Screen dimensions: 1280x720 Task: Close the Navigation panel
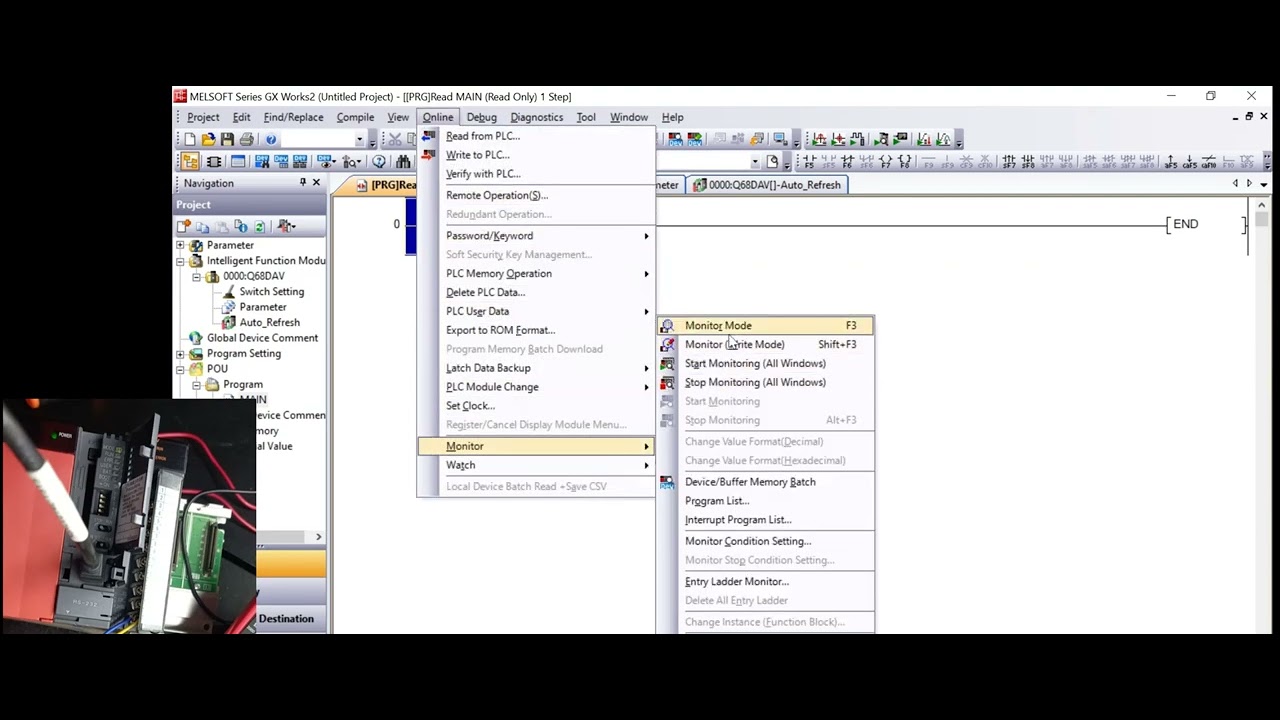316,183
